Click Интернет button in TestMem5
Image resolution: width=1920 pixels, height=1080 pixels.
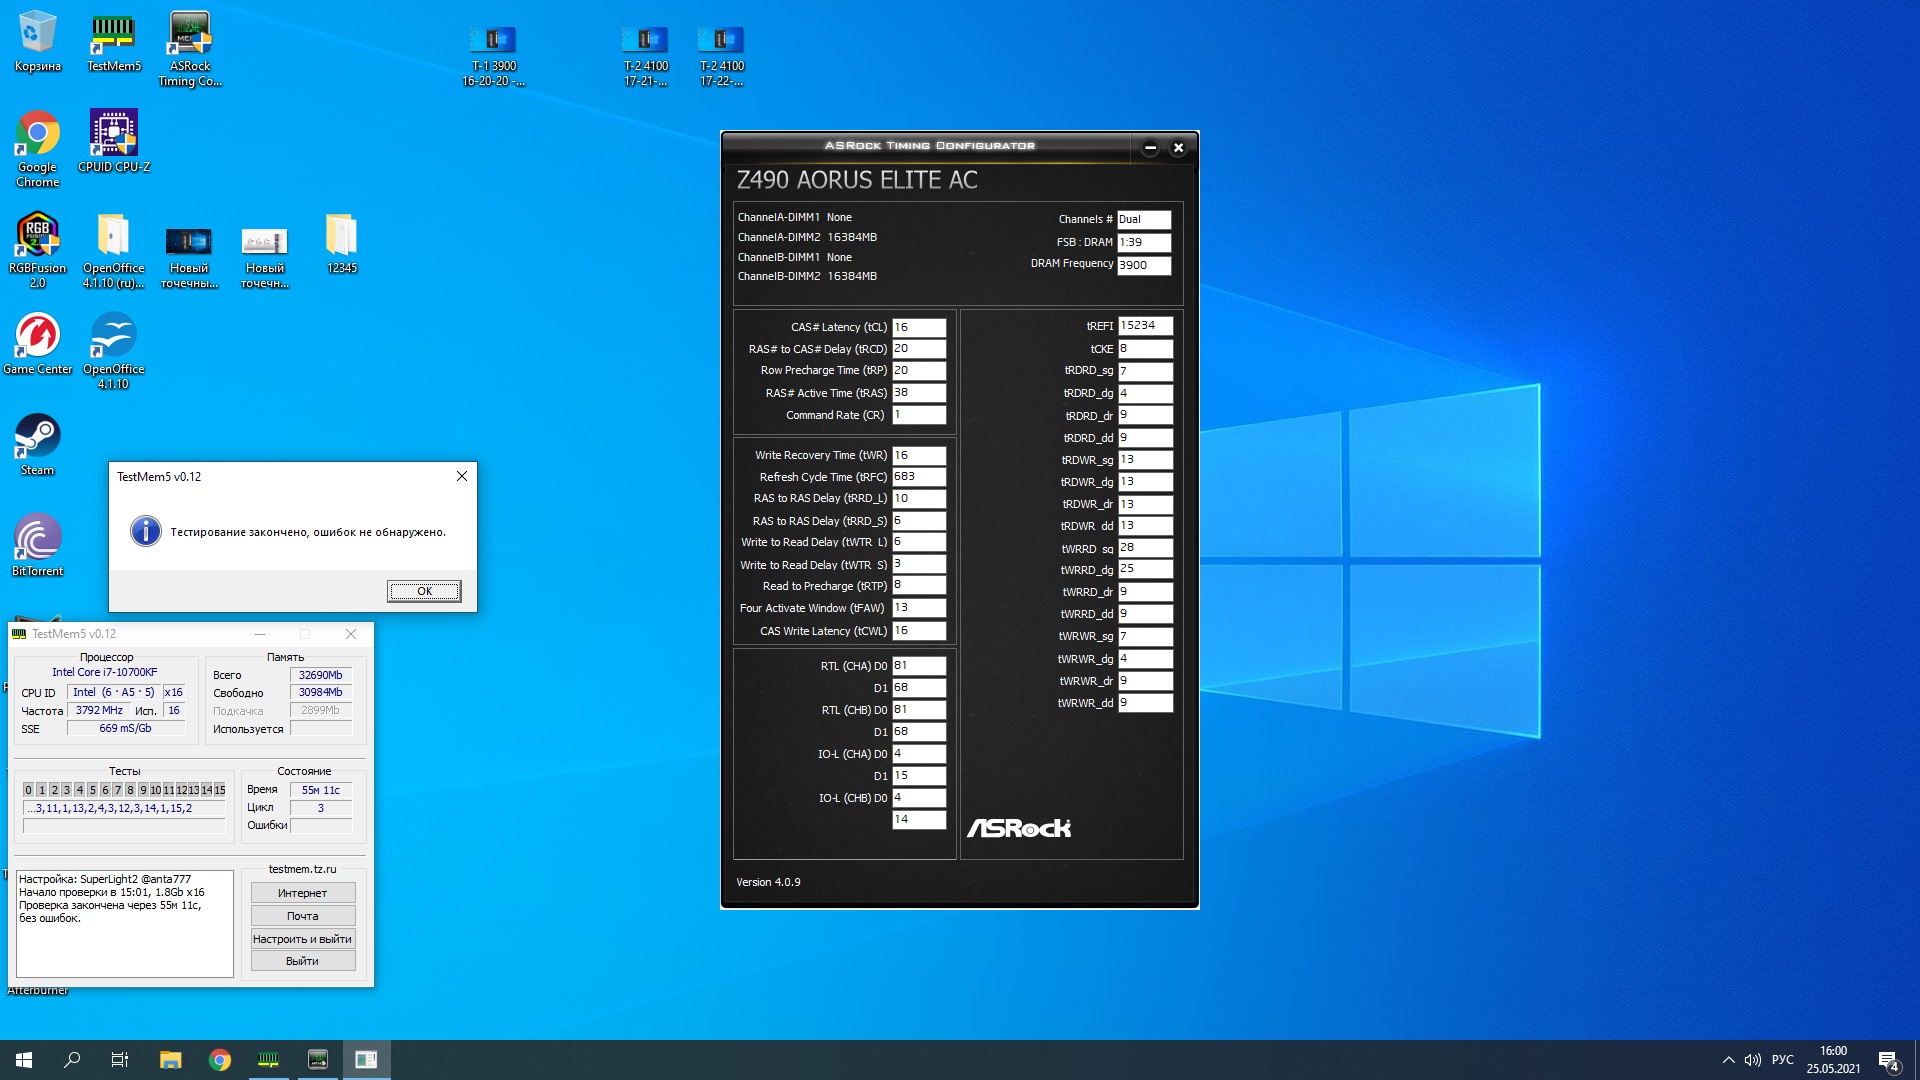coord(302,893)
